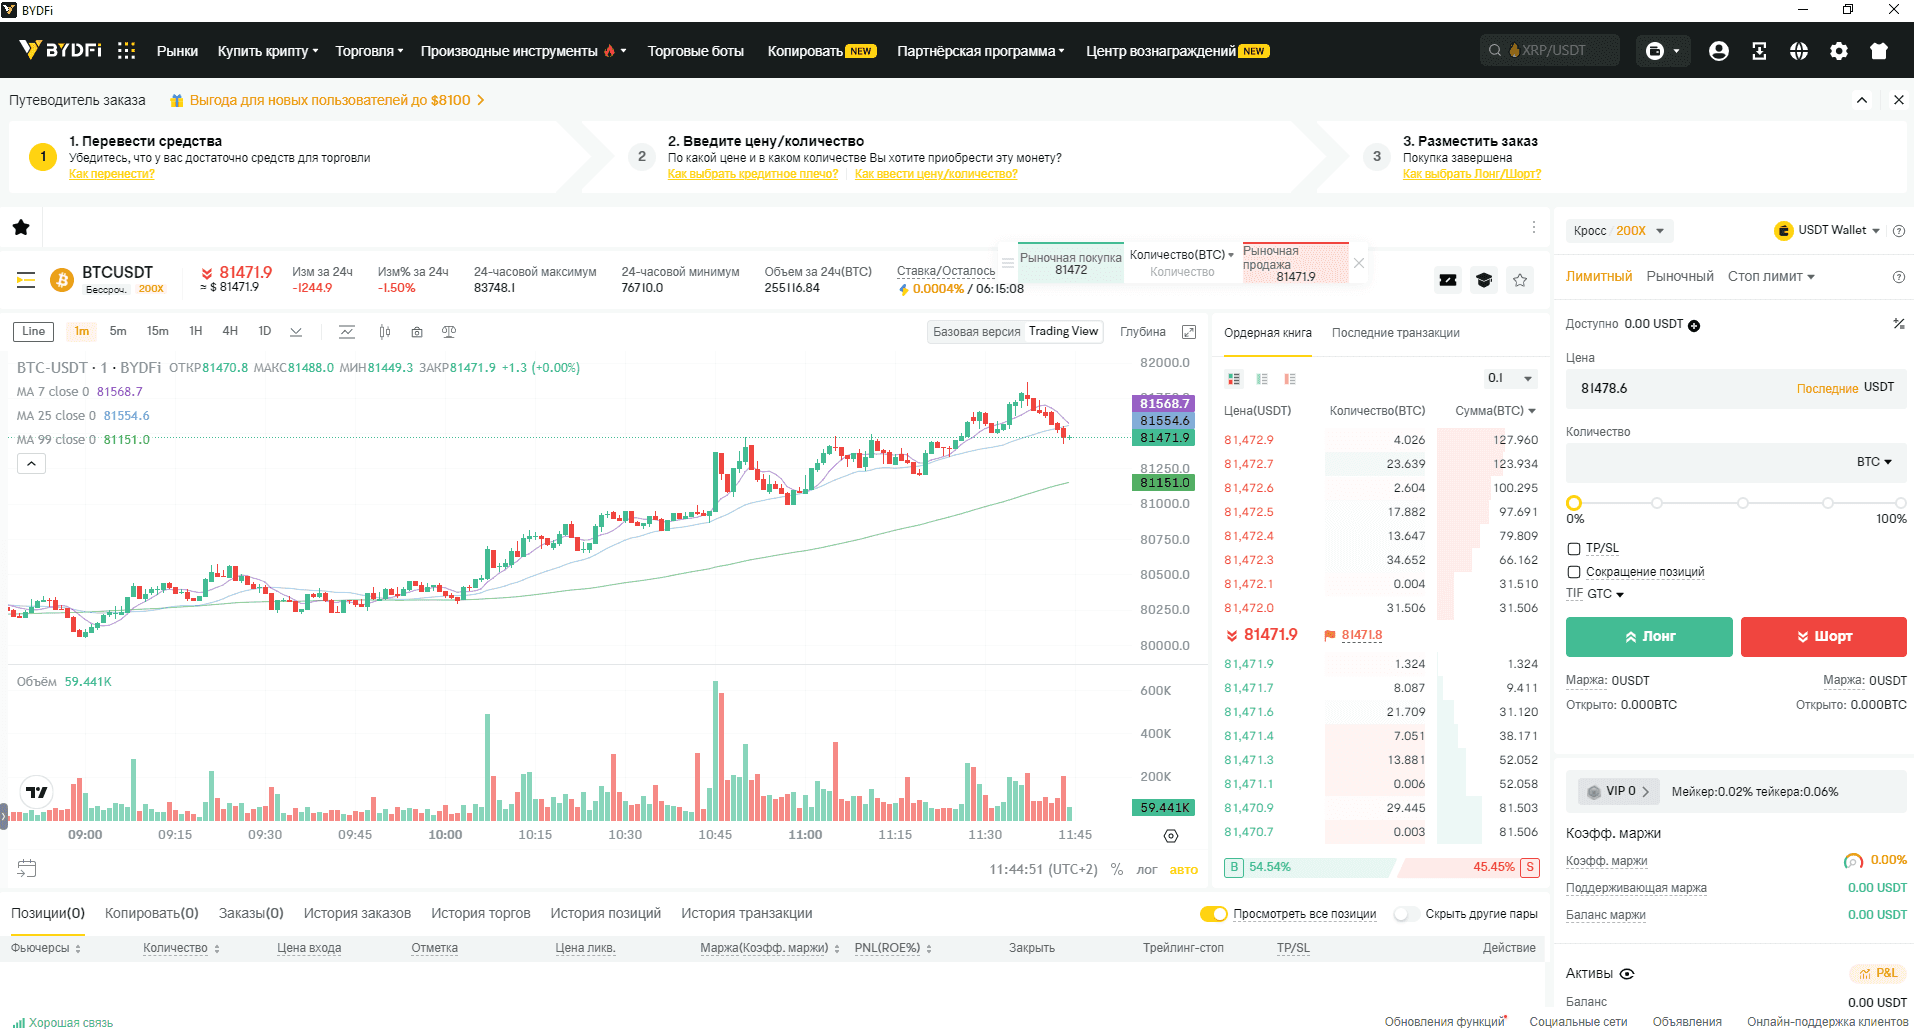The height and width of the screenshot is (1035, 1914).
Task: Collapse the order guide panel chevron
Action: tap(1862, 100)
